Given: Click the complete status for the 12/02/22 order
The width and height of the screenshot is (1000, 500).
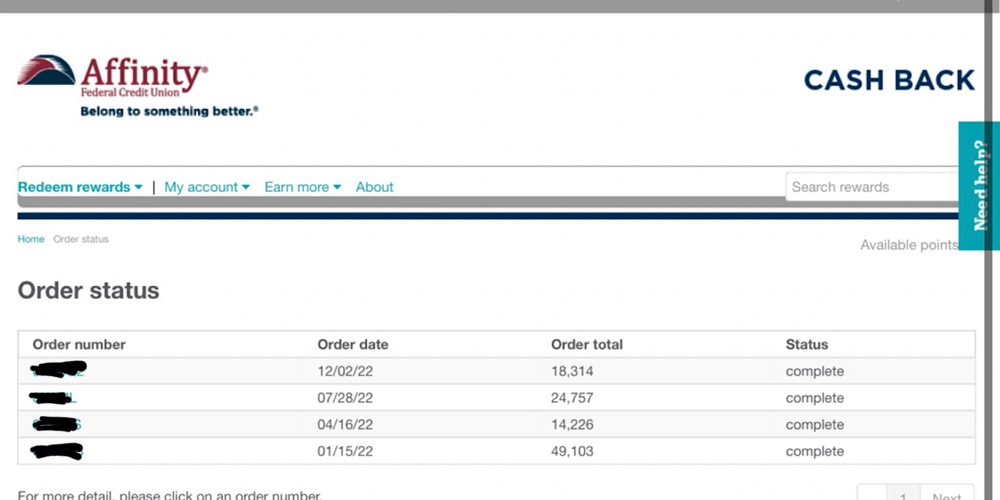Looking at the screenshot, I should [x=814, y=371].
